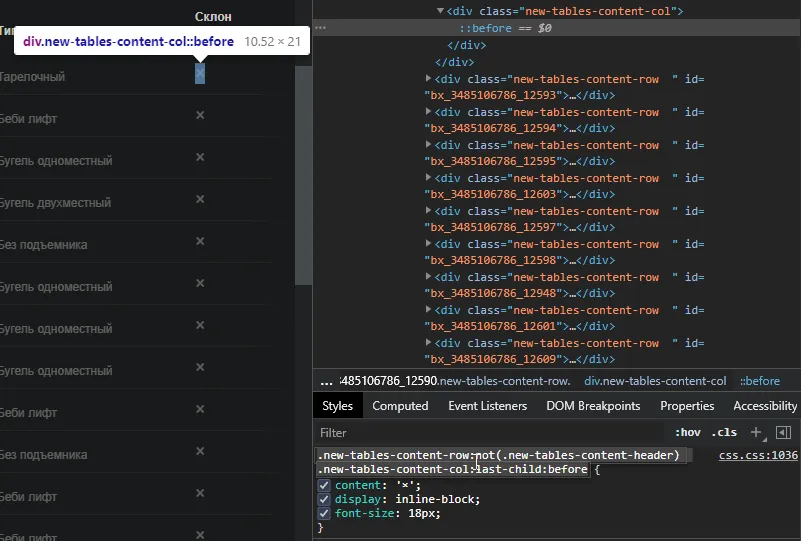Edit the content property value
Image resolution: width=801 pixels, height=541 pixels.
[x=407, y=485]
